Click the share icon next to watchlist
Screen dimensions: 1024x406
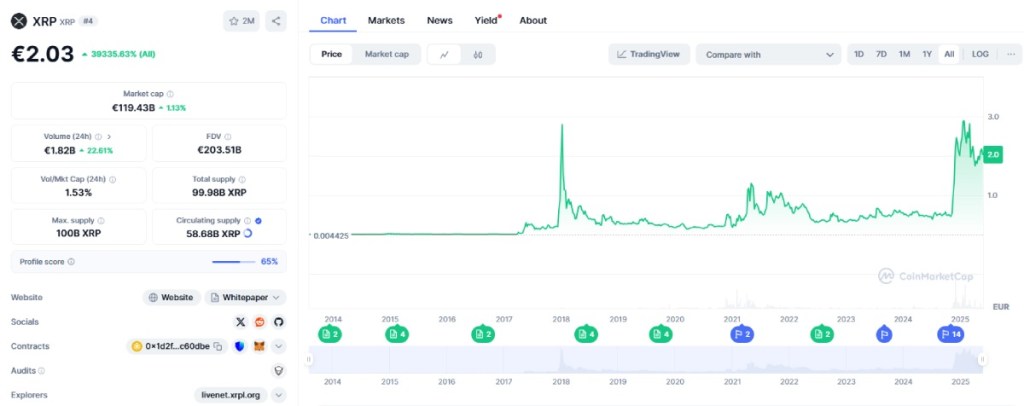276,20
